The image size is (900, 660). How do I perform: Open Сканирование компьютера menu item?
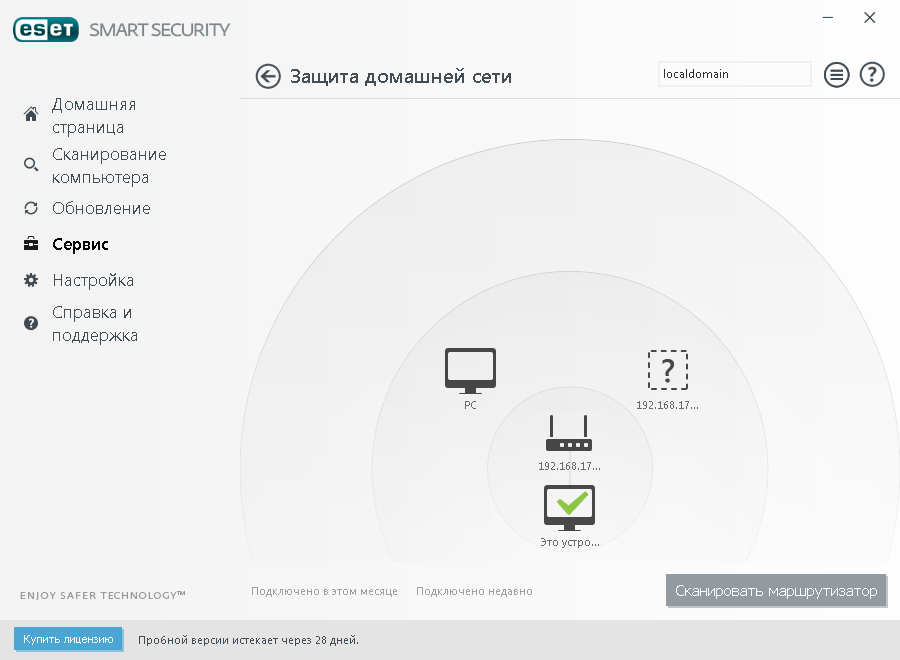pos(109,165)
